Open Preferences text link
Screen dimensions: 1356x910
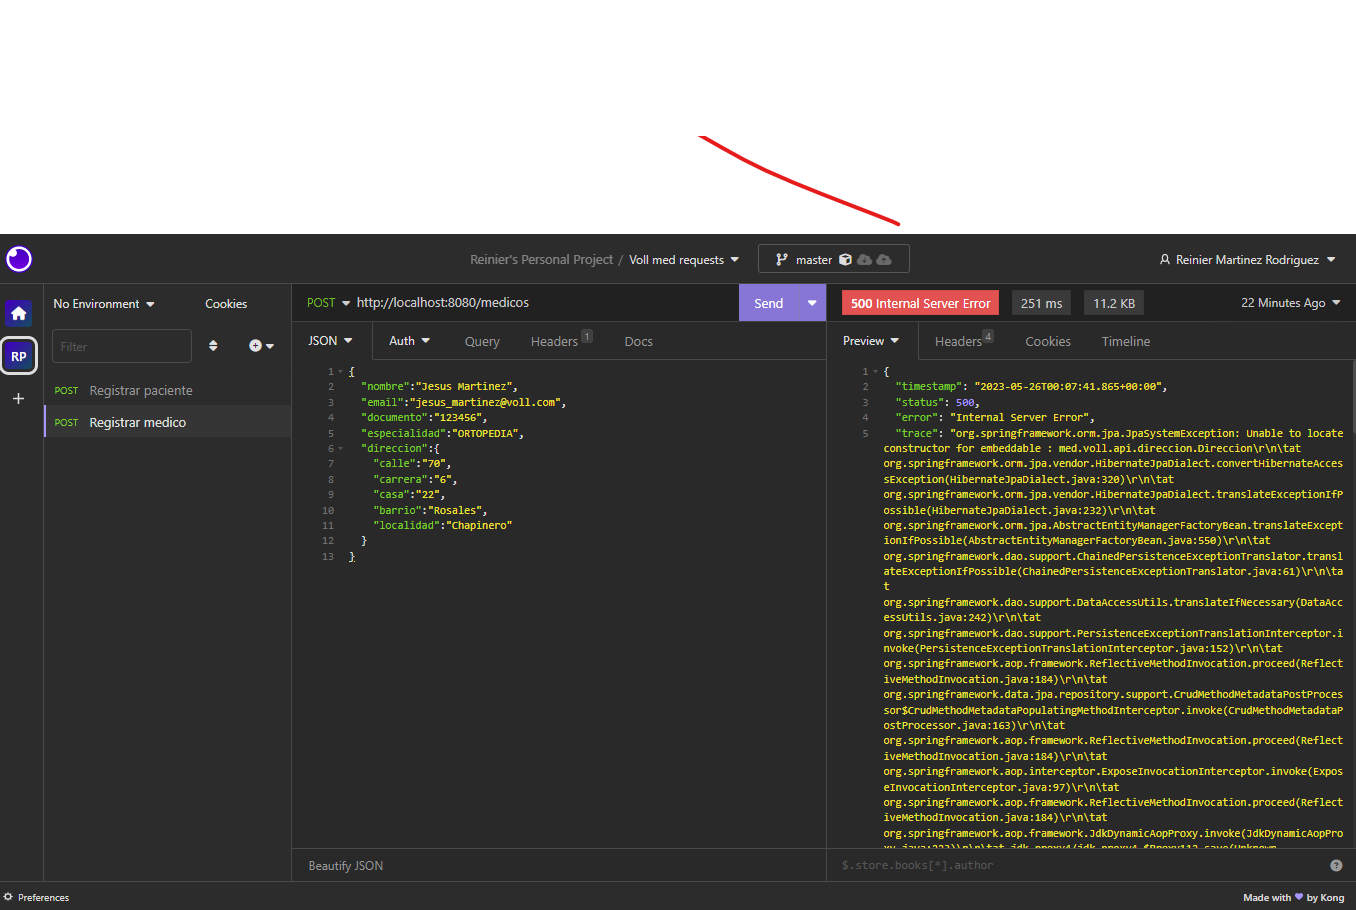coord(44,897)
